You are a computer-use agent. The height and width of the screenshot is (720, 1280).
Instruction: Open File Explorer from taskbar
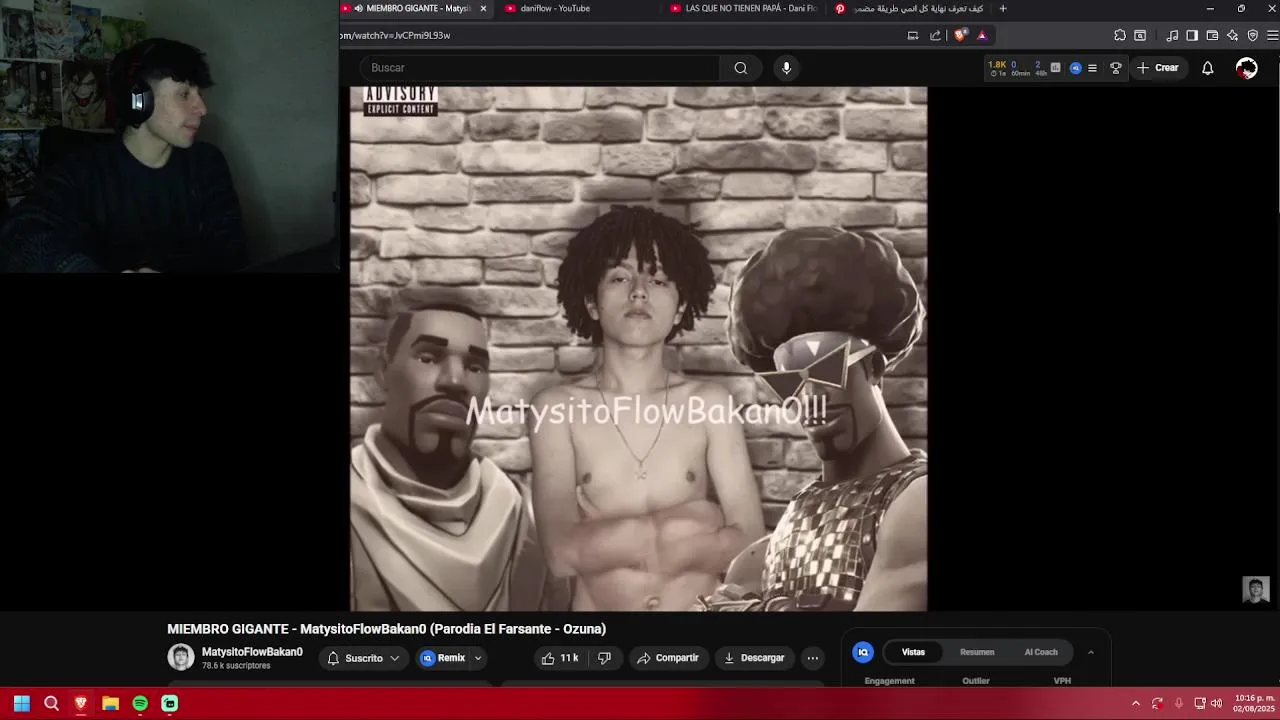(110, 703)
